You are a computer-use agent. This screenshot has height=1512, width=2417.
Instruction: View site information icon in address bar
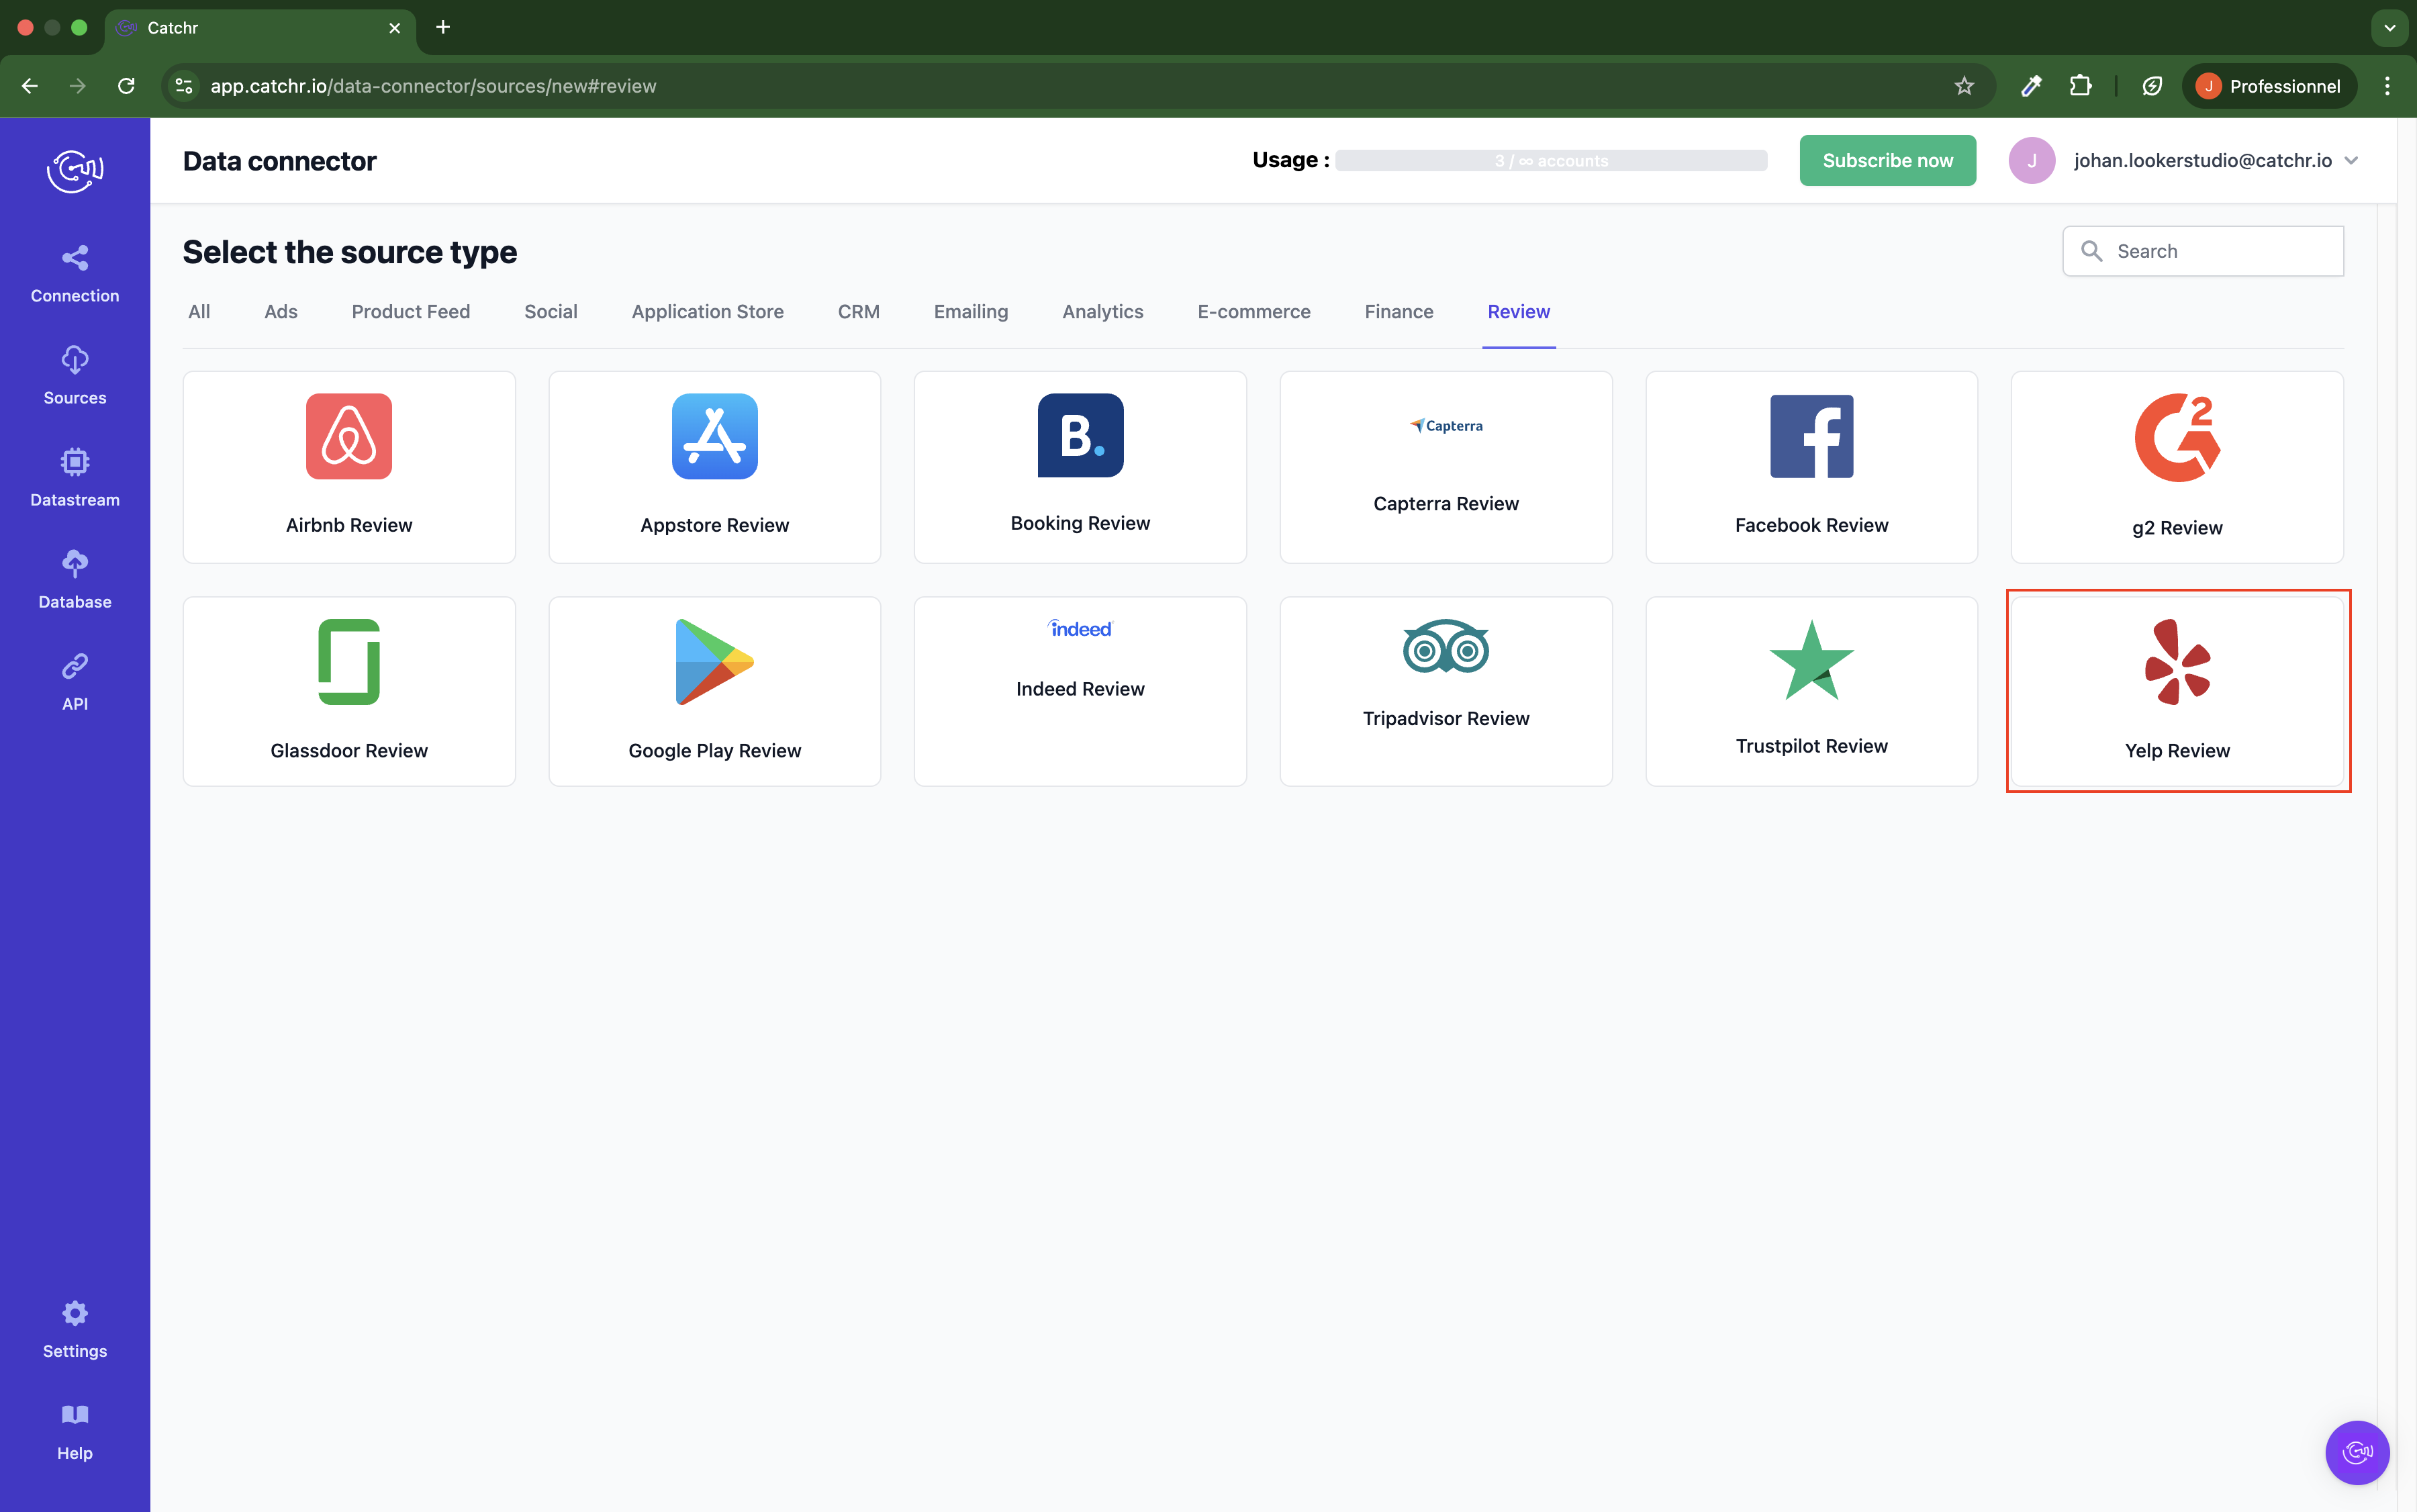click(184, 86)
